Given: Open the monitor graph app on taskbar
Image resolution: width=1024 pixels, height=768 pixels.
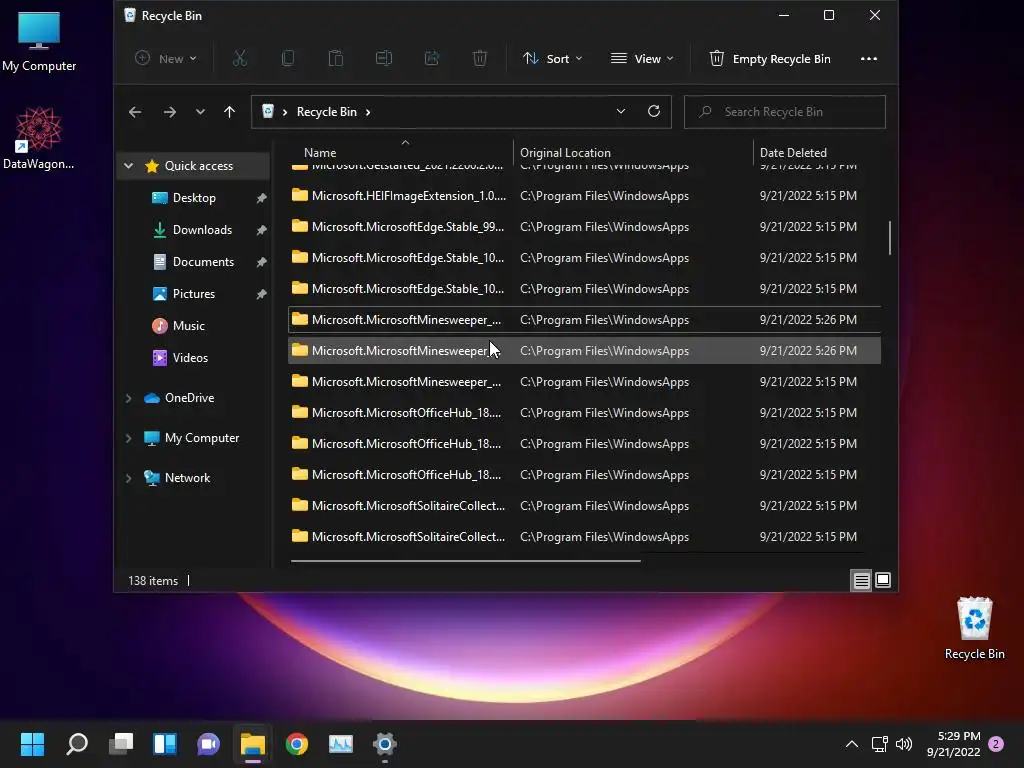Looking at the screenshot, I should (x=341, y=744).
